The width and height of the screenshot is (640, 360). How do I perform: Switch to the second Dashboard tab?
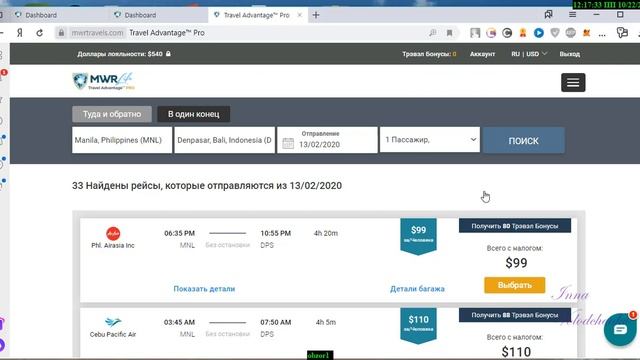(140, 15)
